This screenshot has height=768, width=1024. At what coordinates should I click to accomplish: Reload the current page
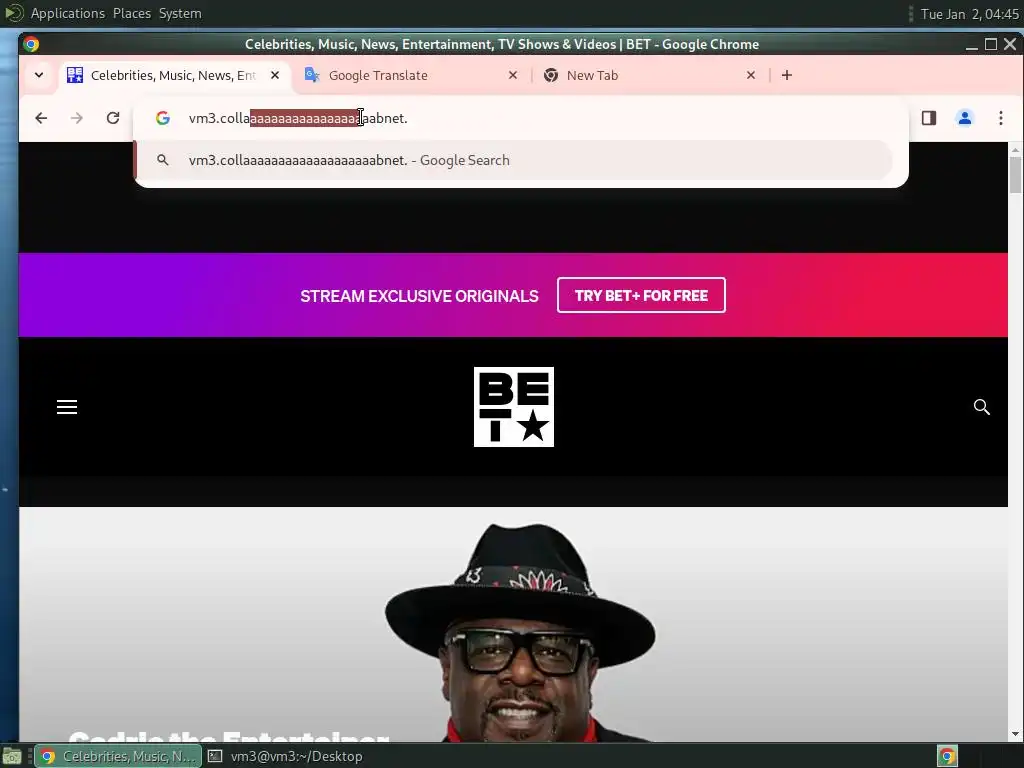[x=113, y=118]
